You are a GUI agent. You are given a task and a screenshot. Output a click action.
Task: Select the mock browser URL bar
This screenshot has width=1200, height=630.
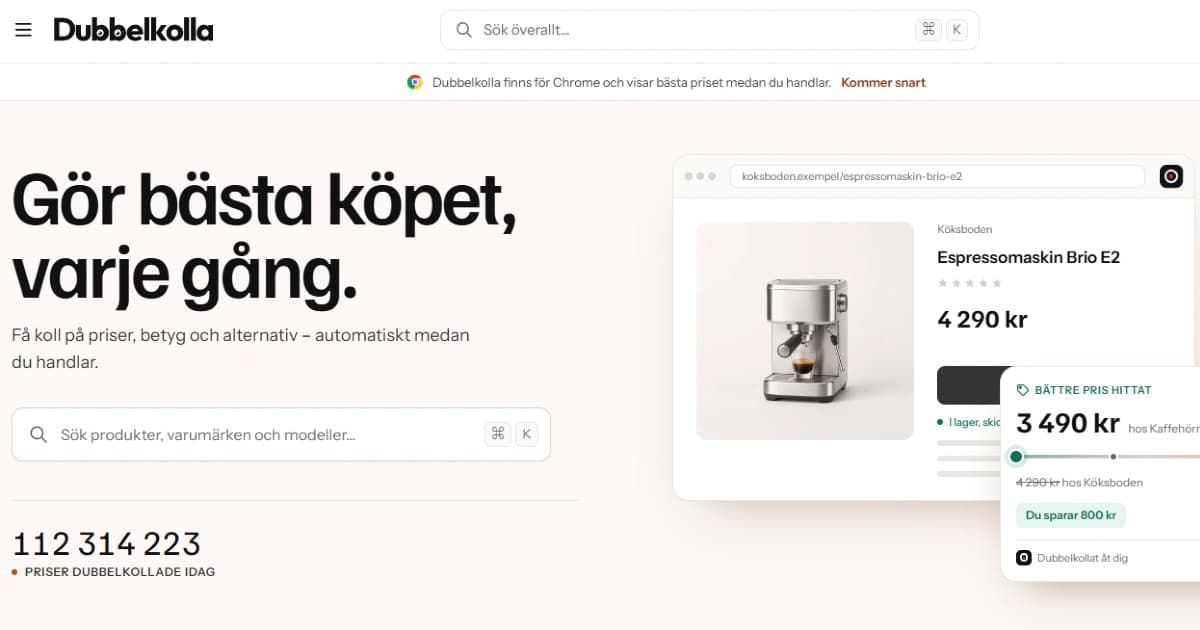point(937,177)
